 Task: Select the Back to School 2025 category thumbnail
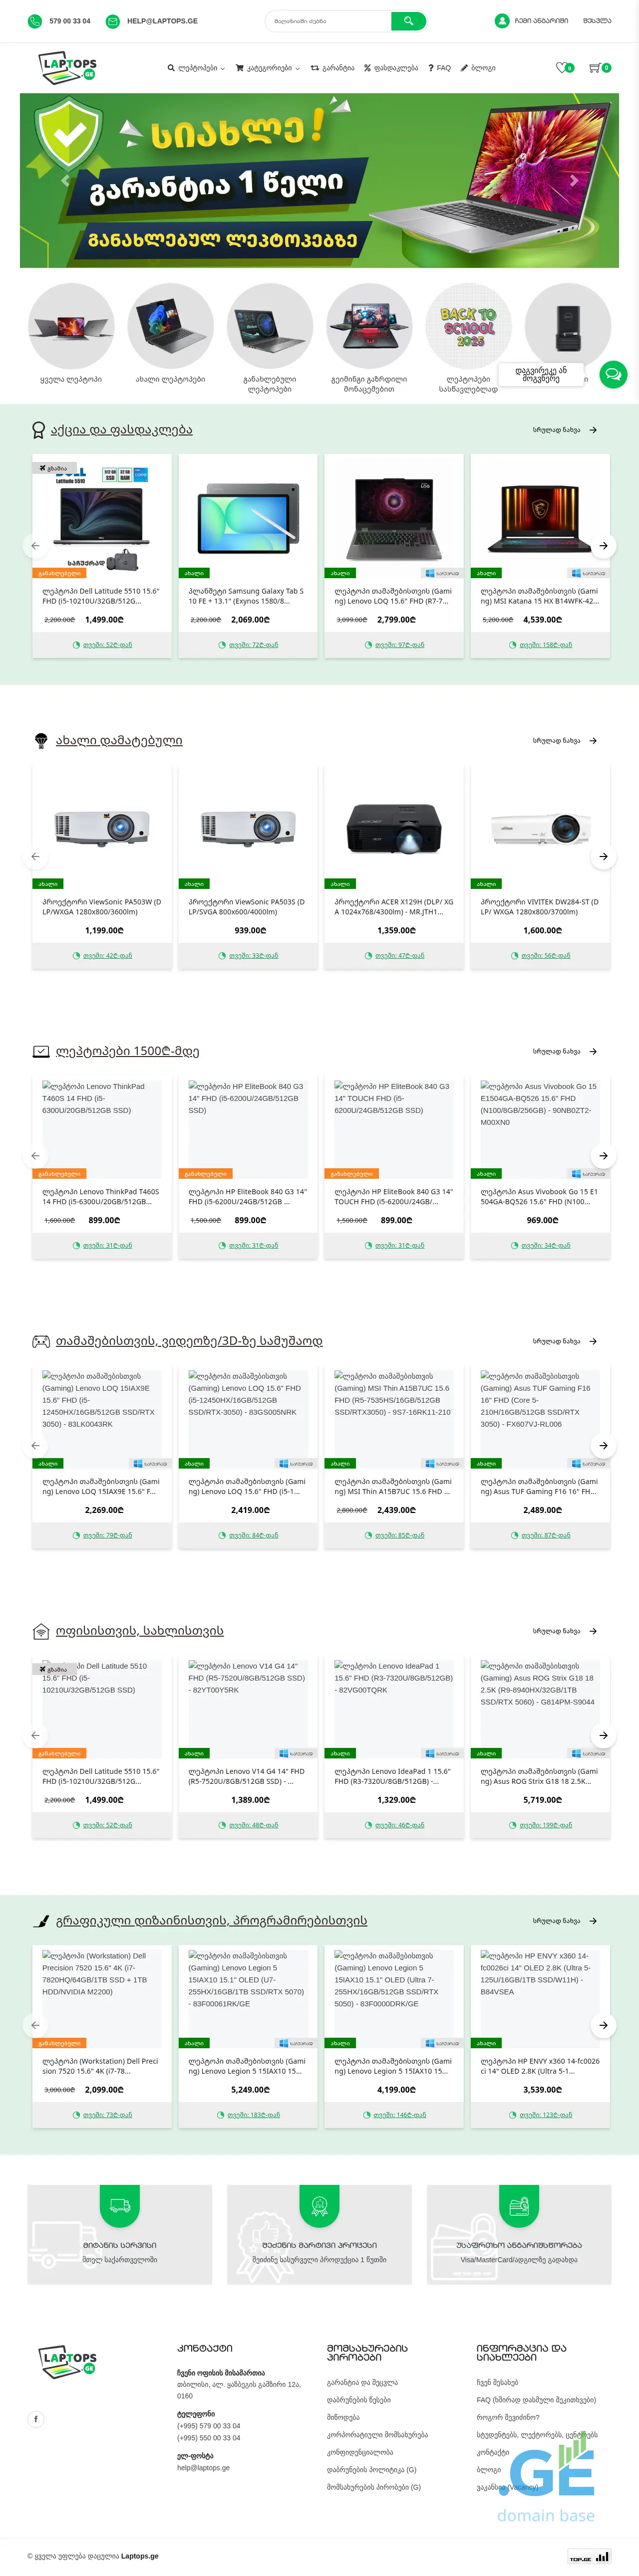(468, 326)
